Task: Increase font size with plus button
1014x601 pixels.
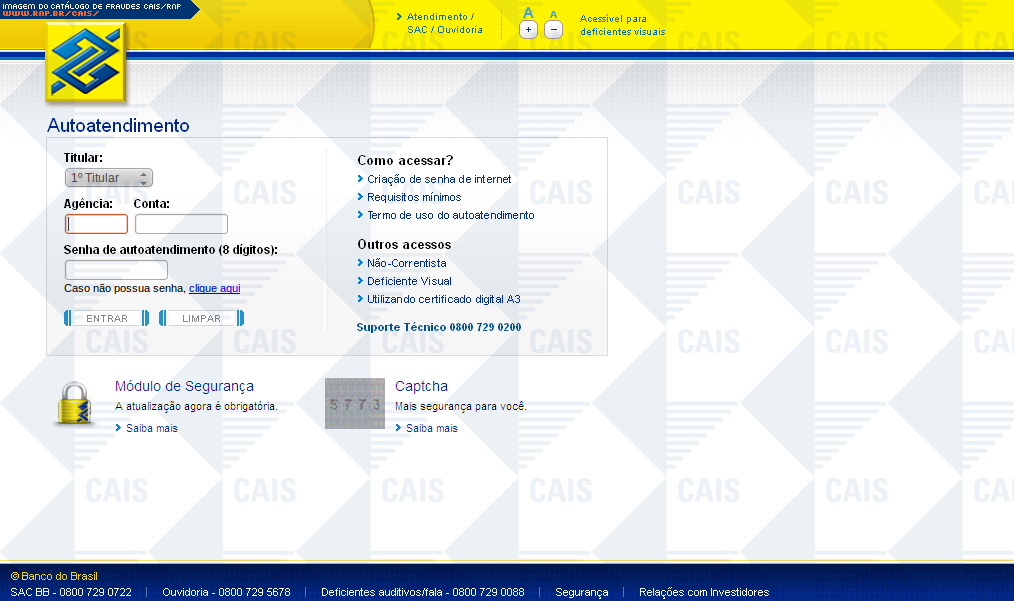Action: [529, 30]
